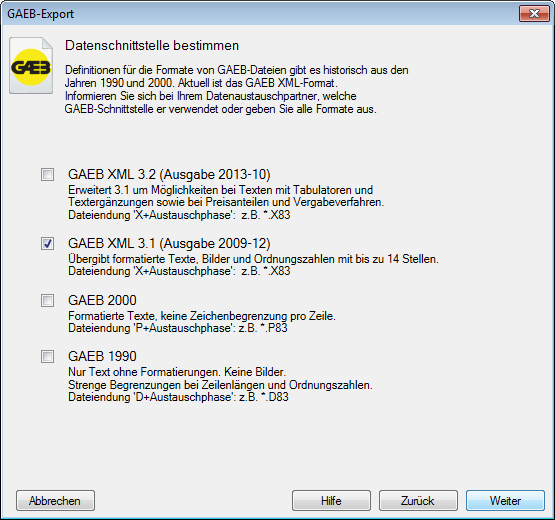Check the GAEB 1990 format box
The width and height of the screenshot is (555, 520).
coord(47,356)
